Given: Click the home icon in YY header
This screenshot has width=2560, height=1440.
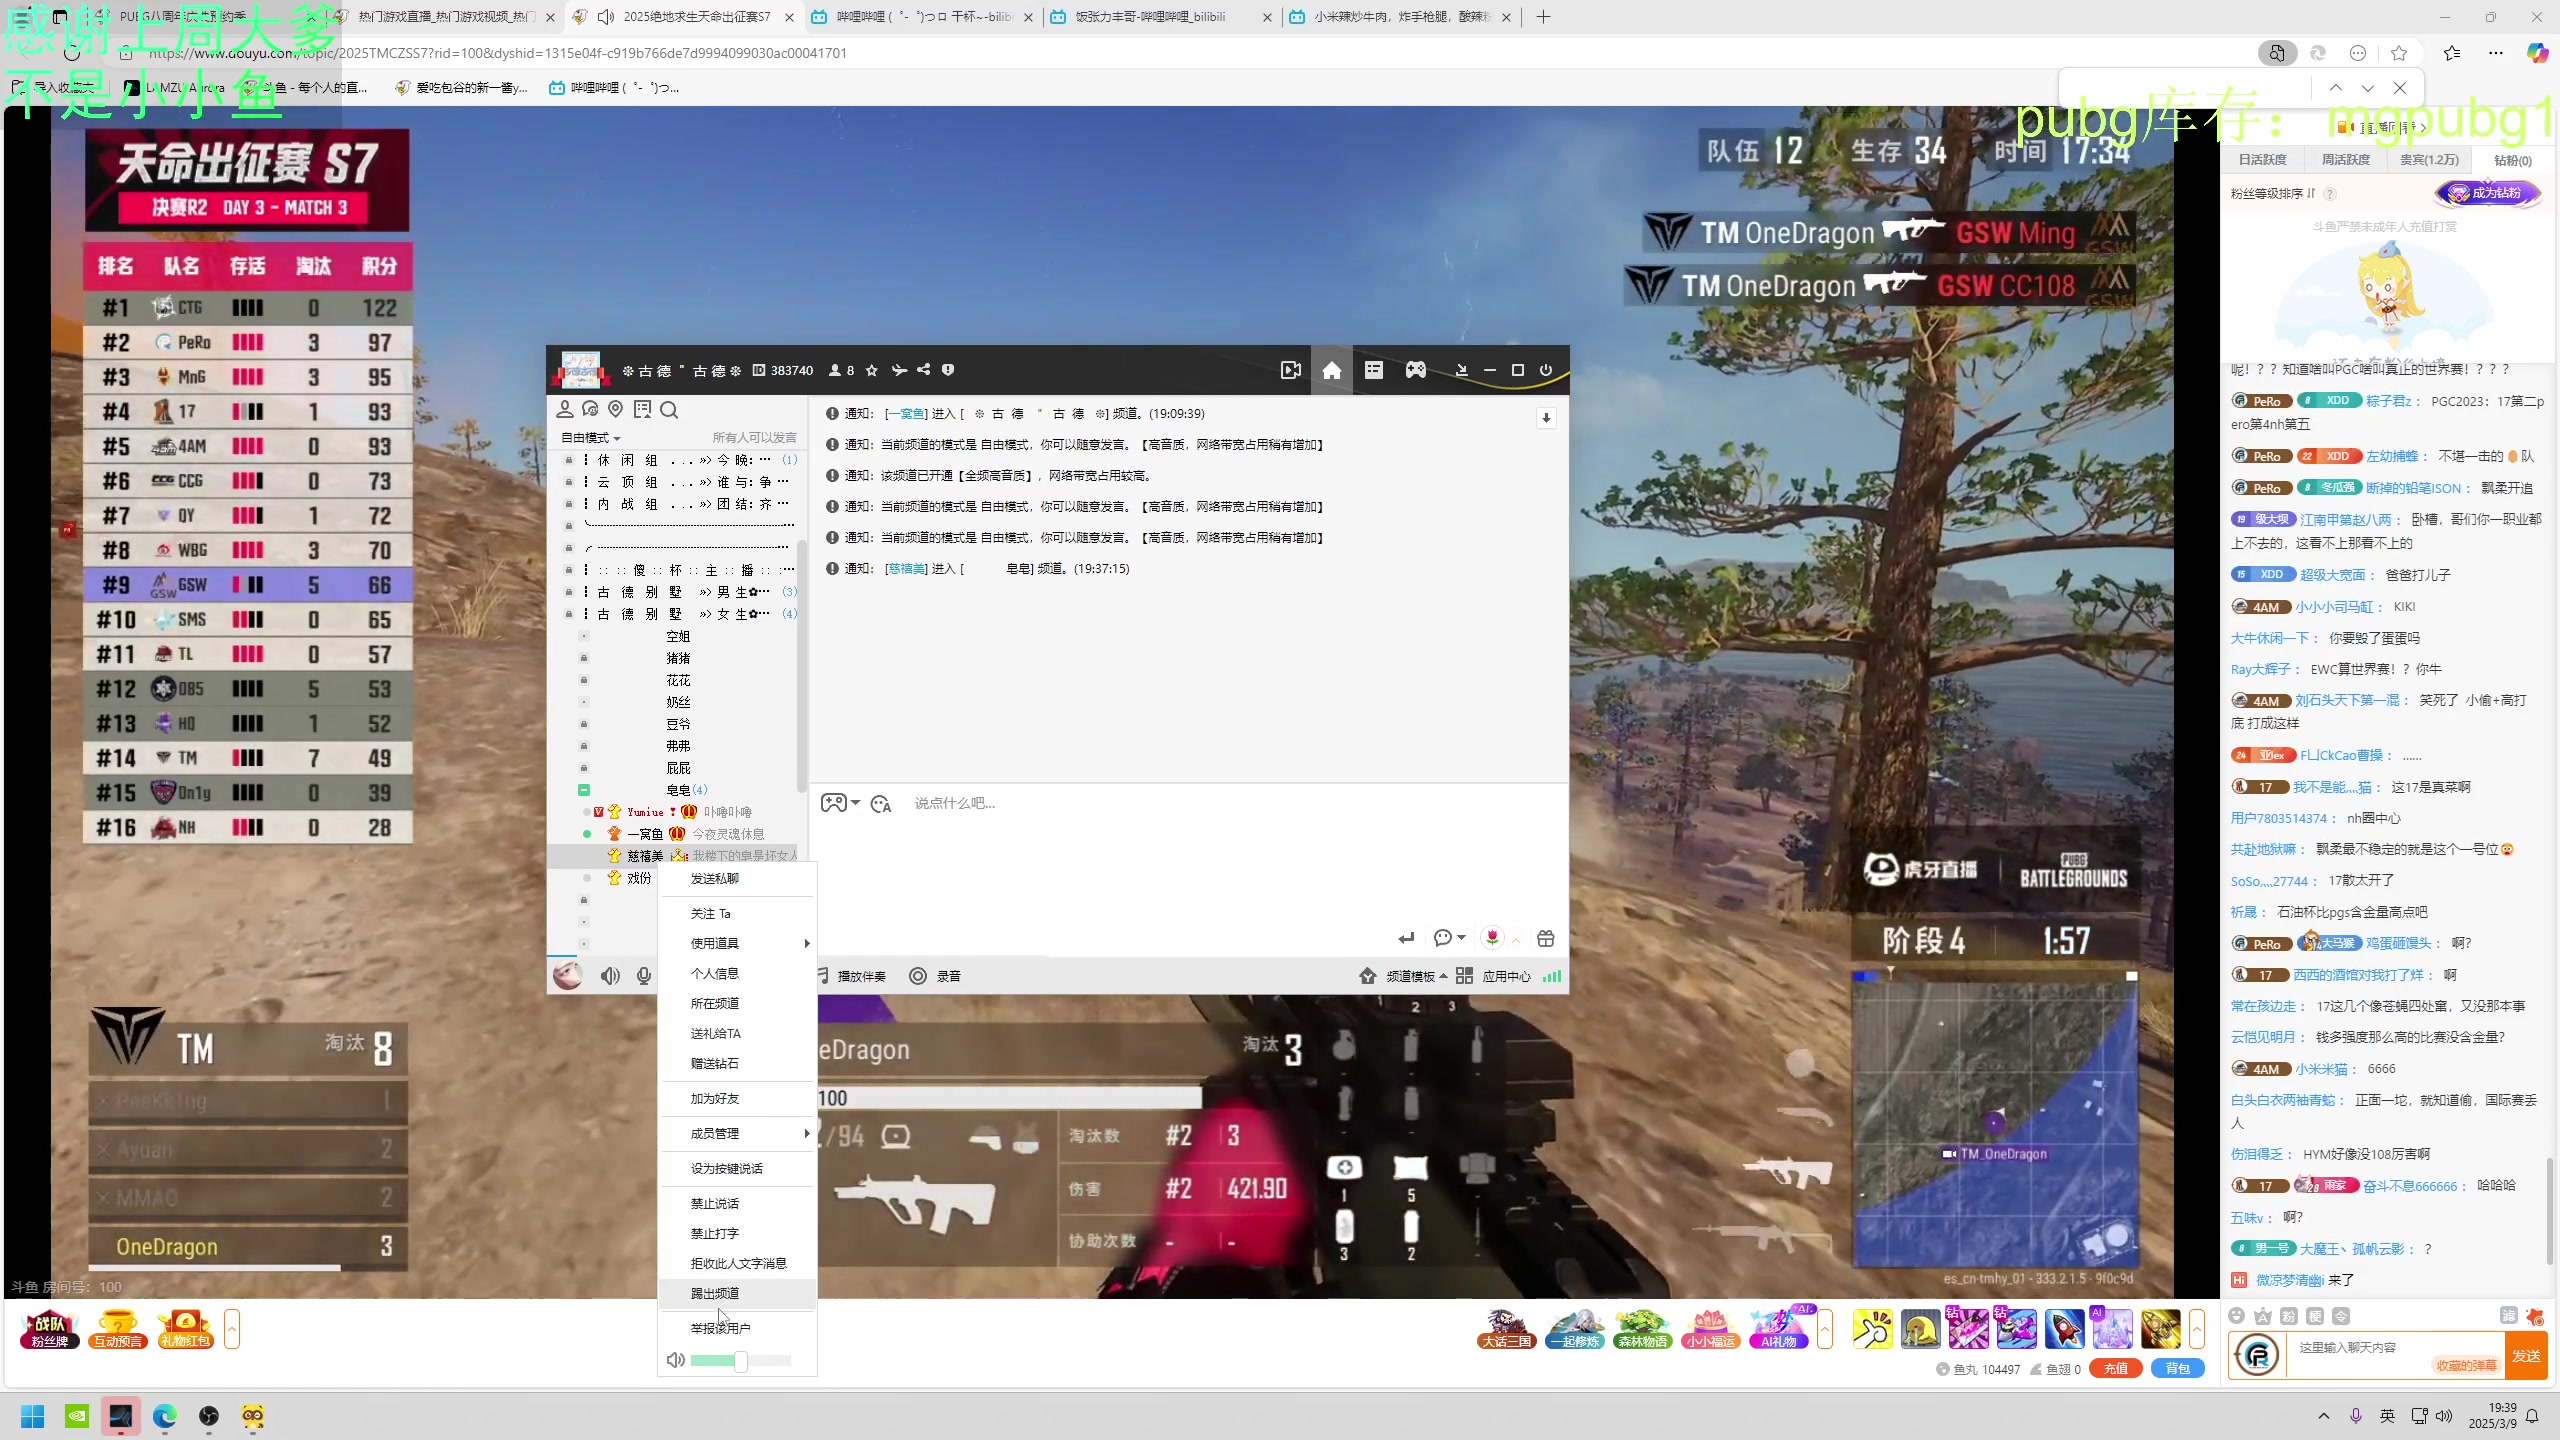Looking at the screenshot, I should 1331,371.
